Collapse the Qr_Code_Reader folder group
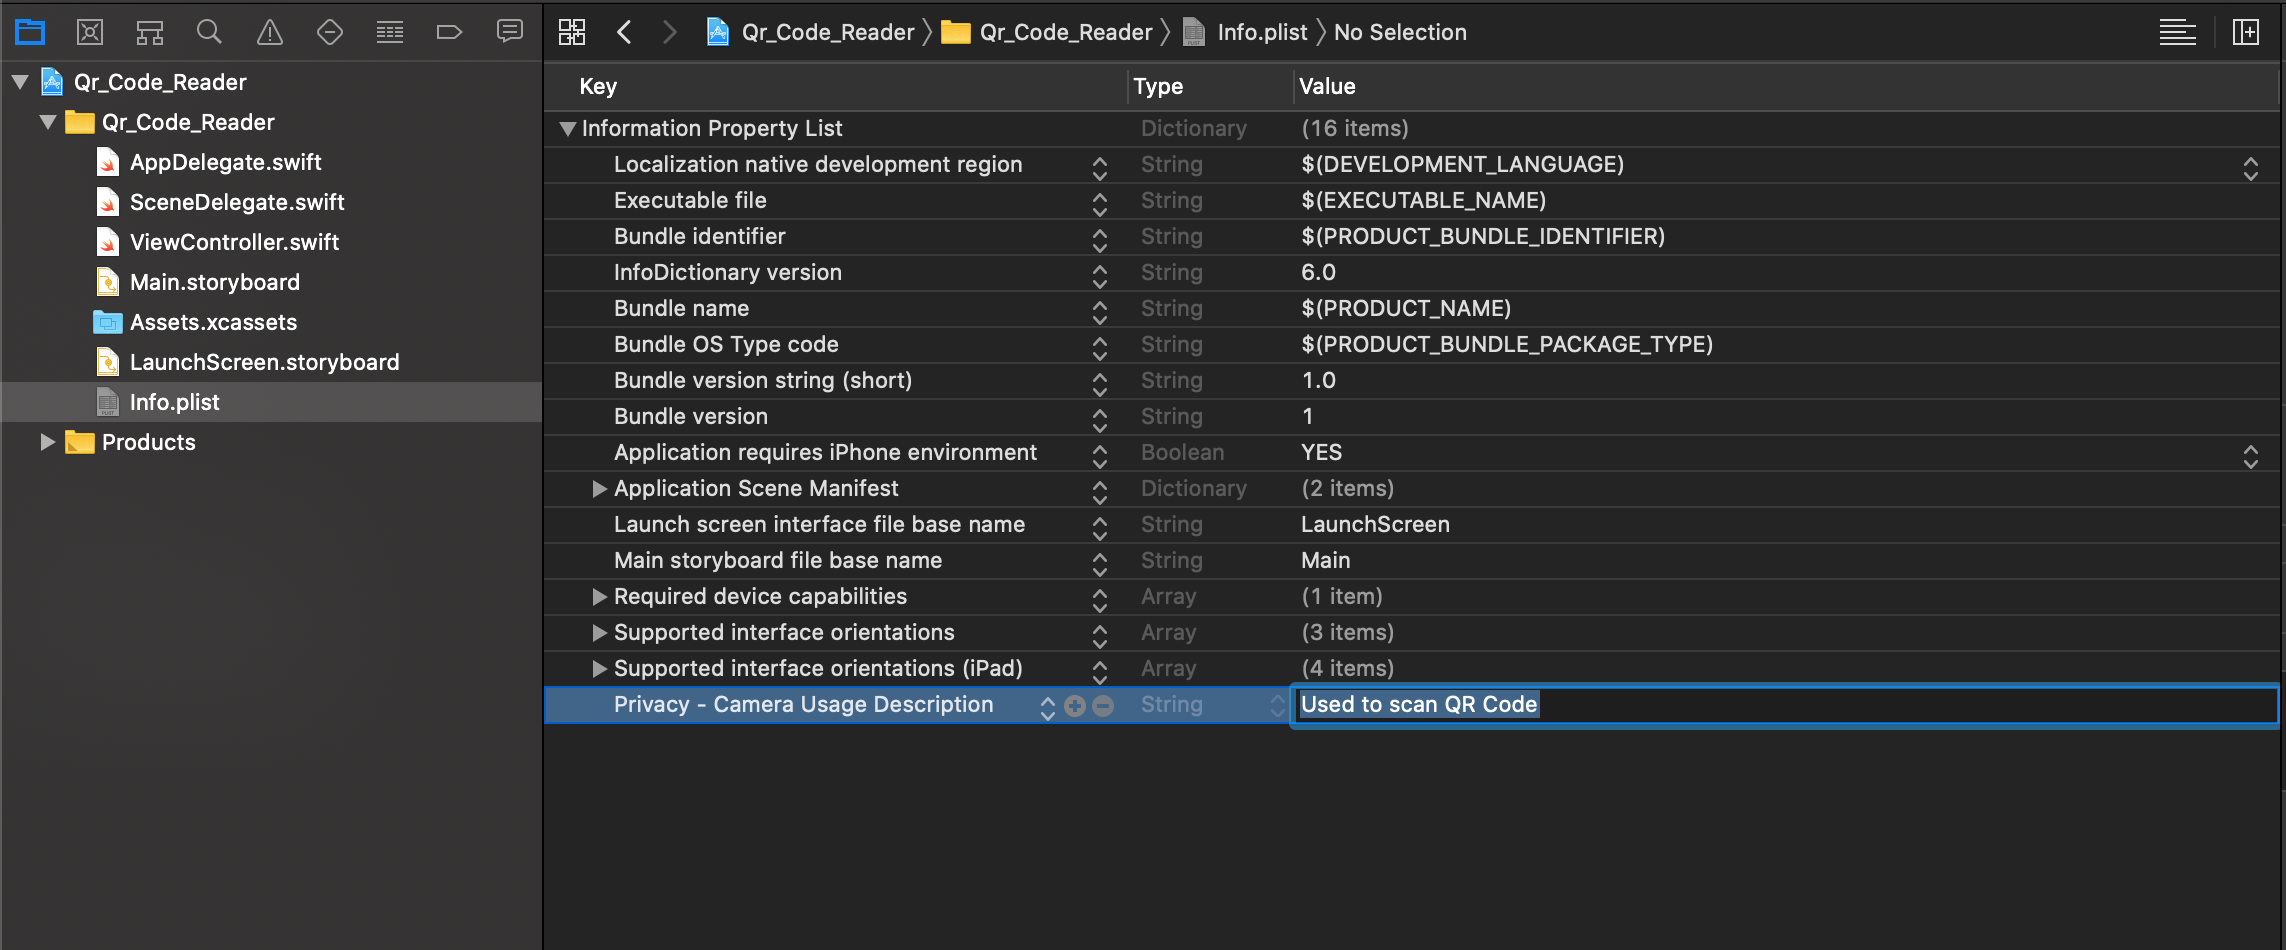This screenshot has height=950, width=2286. click(x=48, y=122)
